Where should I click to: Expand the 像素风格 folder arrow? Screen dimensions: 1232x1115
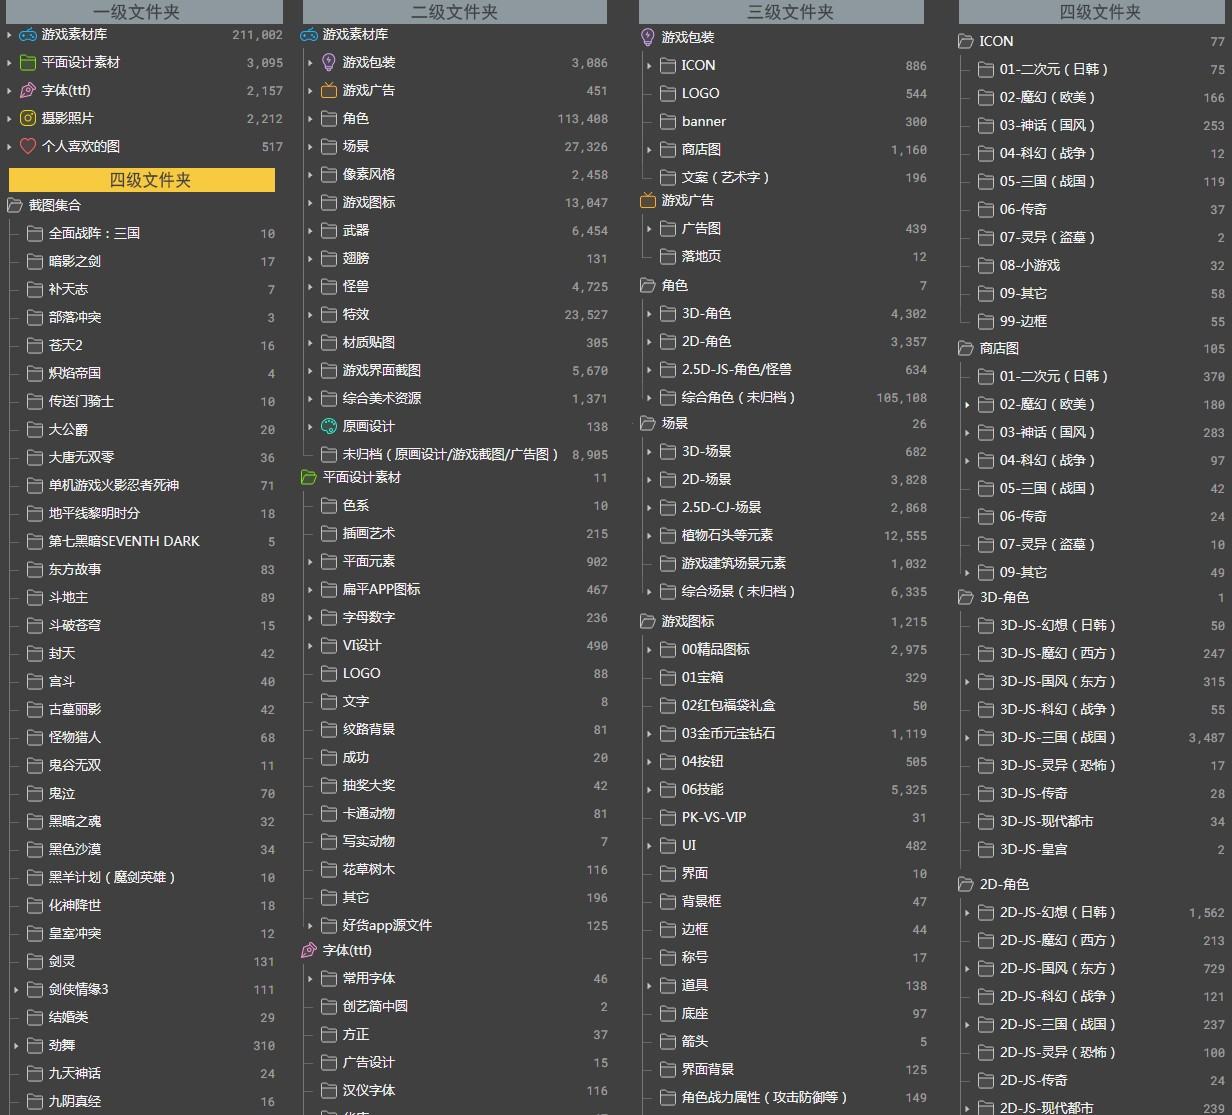(x=310, y=174)
